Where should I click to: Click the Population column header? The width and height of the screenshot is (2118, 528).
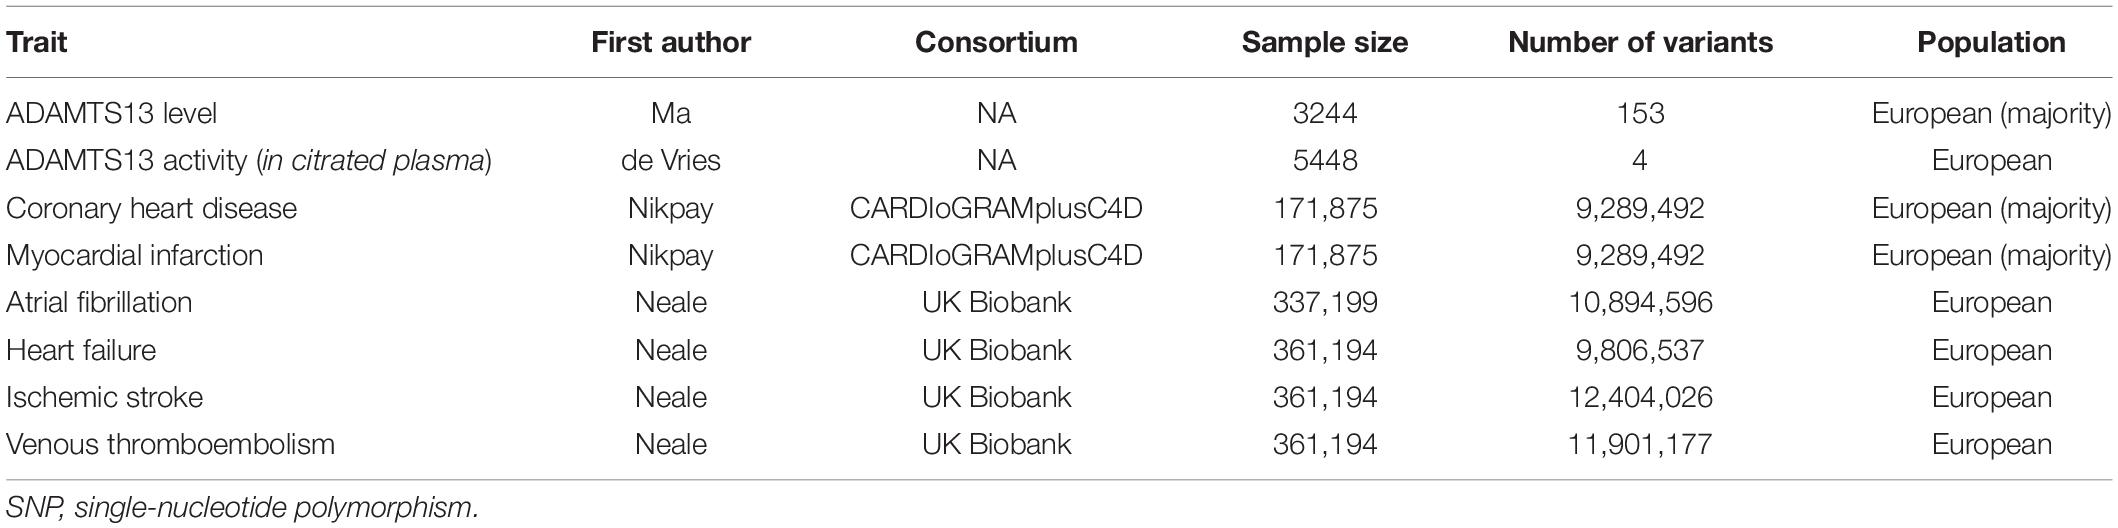point(1991,43)
